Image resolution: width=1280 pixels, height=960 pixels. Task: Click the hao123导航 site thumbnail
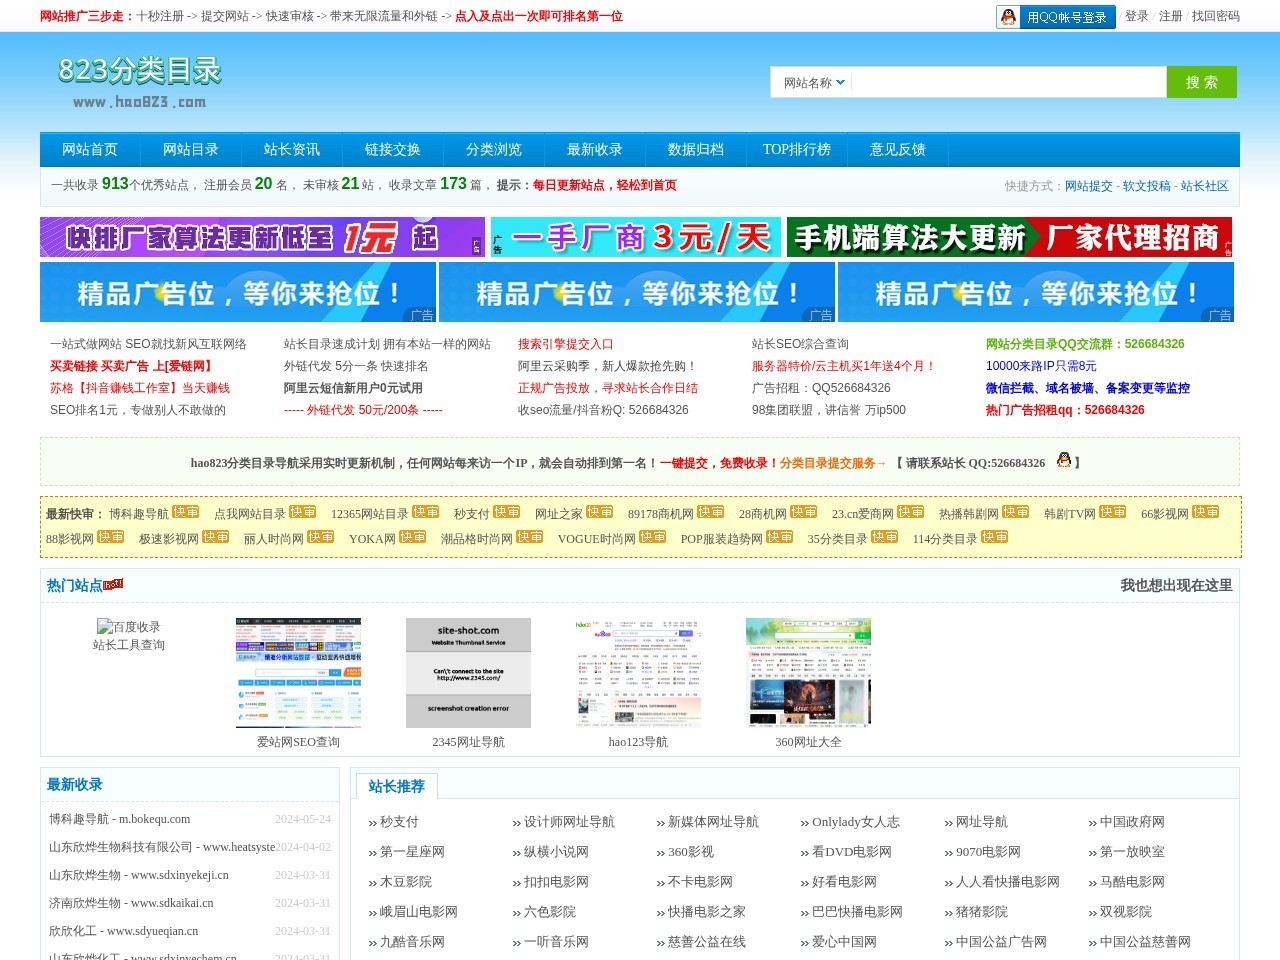pos(638,672)
